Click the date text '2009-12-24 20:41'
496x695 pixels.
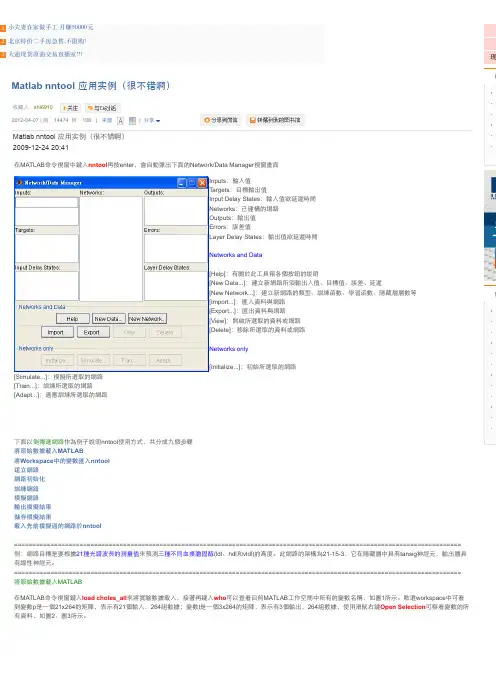(x=41, y=148)
